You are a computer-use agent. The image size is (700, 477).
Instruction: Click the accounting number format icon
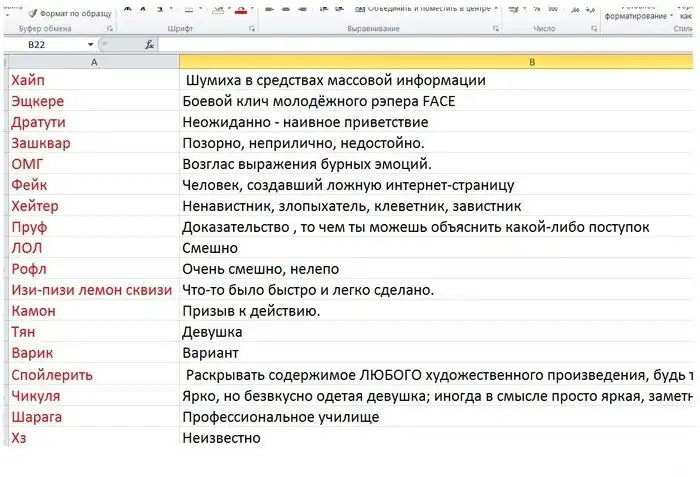click(513, 10)
